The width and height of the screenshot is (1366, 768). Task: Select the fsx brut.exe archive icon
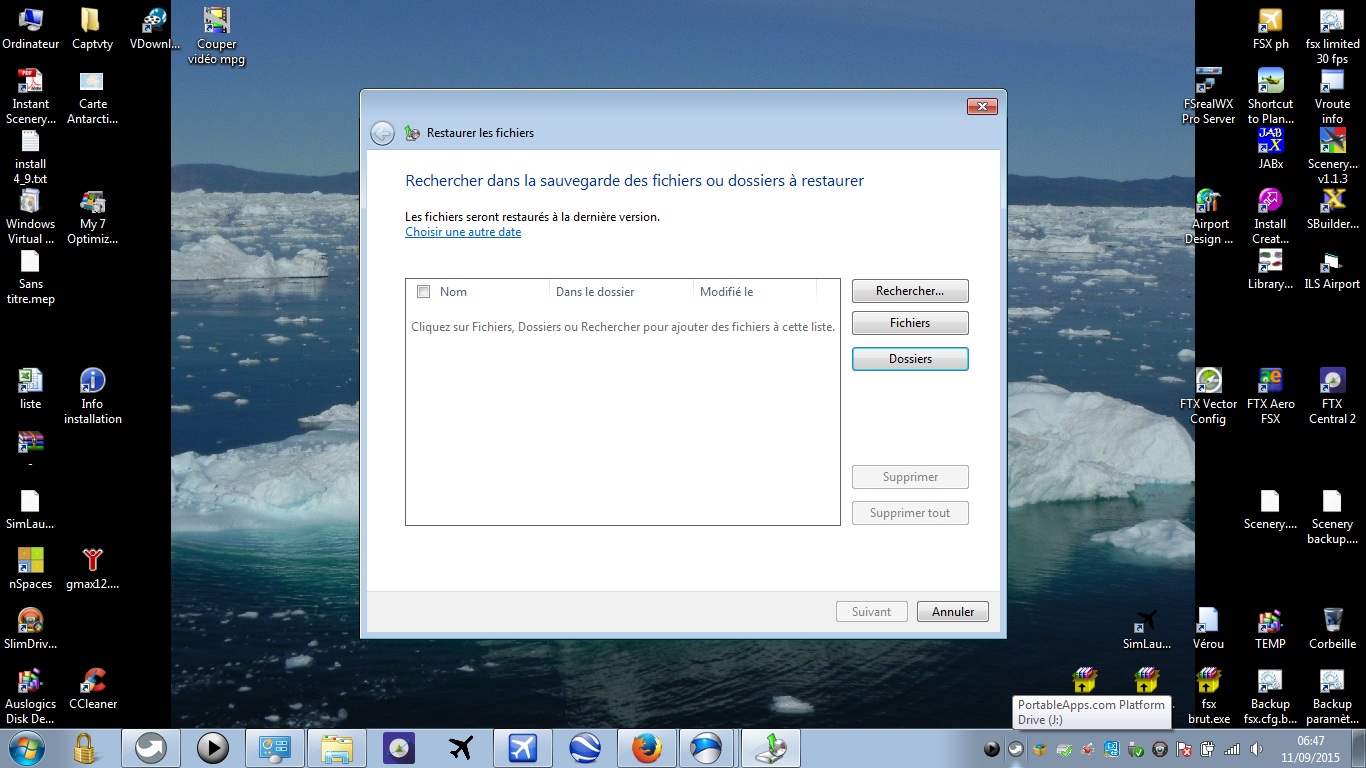[1208, 696]
